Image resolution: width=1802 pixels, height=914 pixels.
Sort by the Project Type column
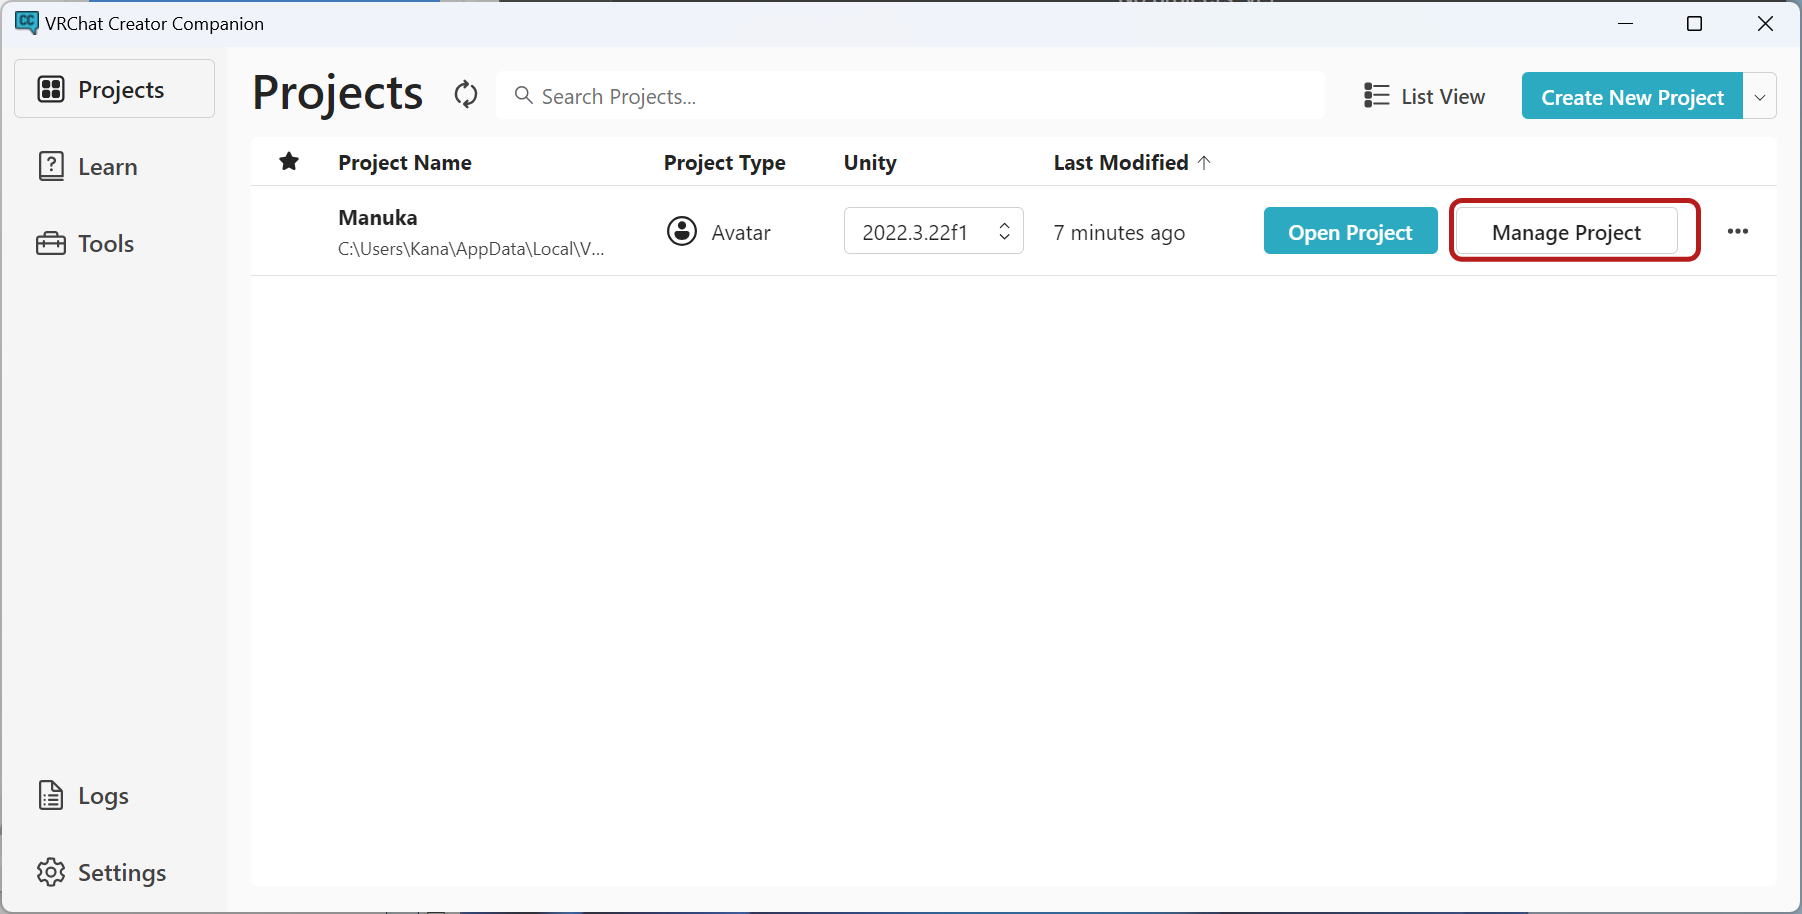(725, 163)
